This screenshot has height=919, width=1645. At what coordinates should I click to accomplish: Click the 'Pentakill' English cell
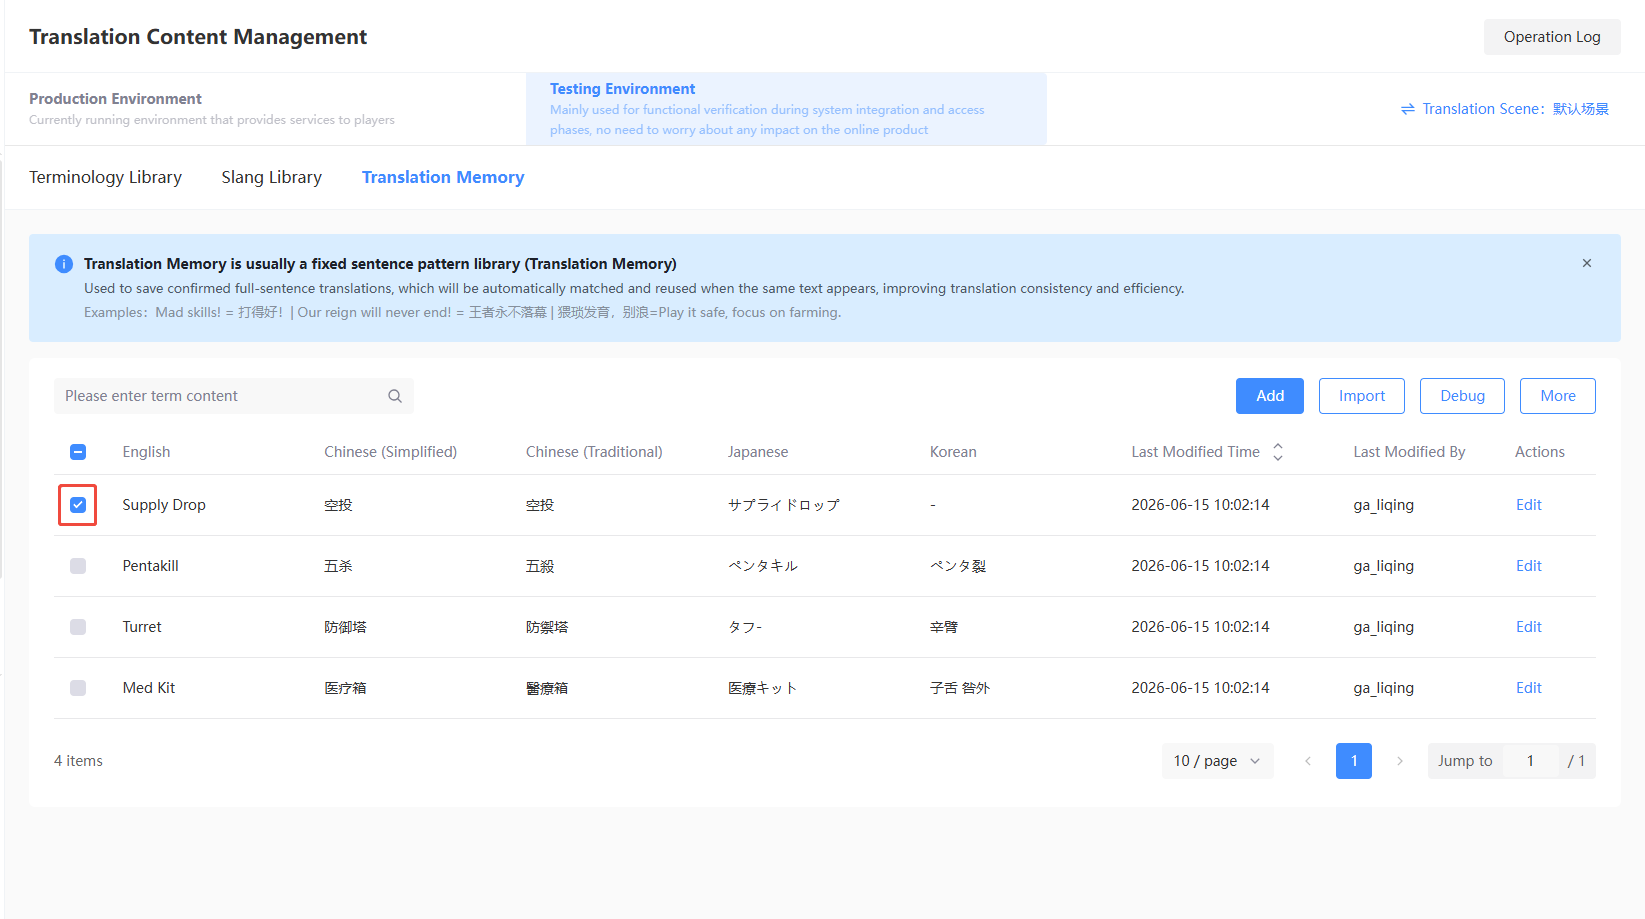151,566
